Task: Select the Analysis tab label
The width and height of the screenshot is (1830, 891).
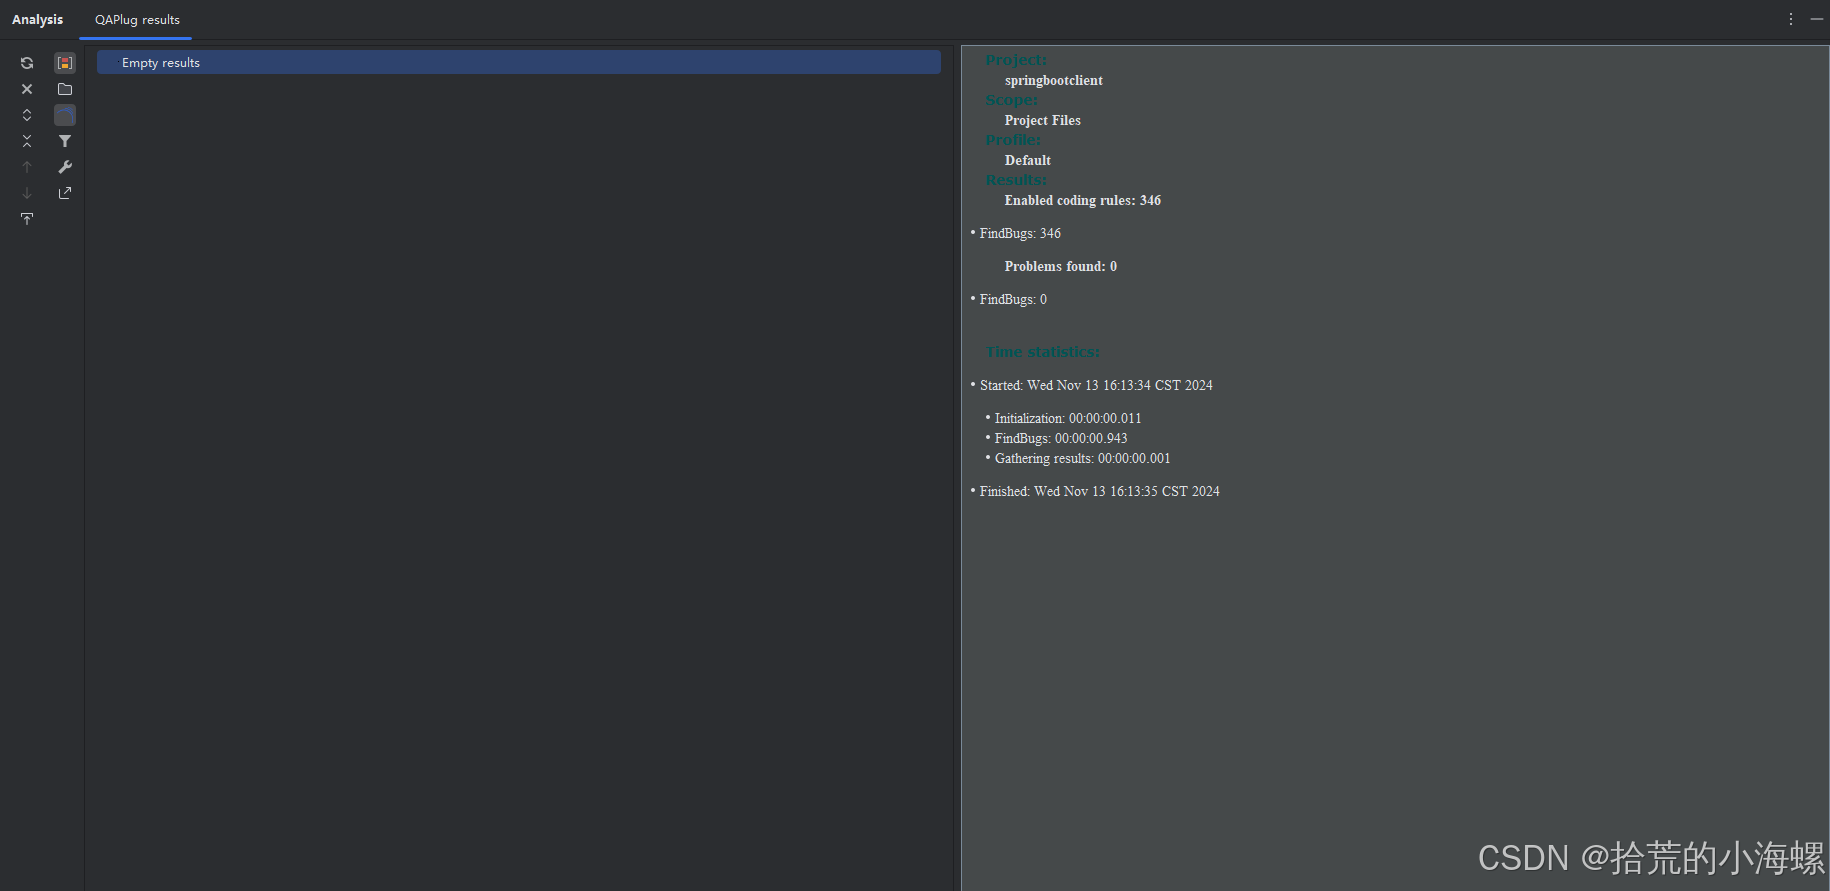Action: click(x=37, y=20)
